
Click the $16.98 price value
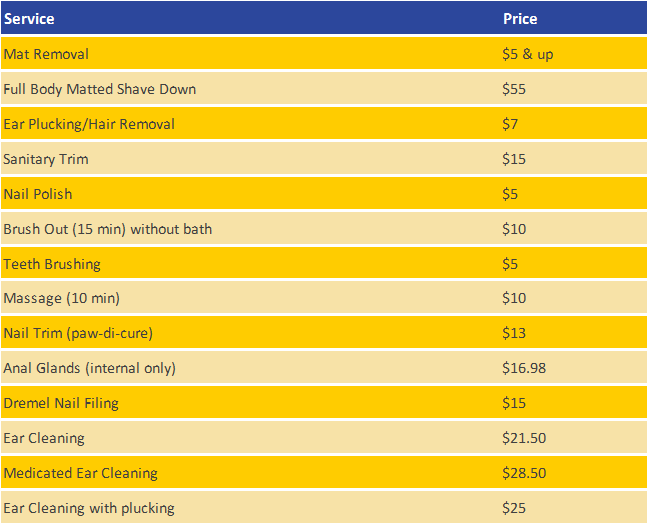pos(524,368)
